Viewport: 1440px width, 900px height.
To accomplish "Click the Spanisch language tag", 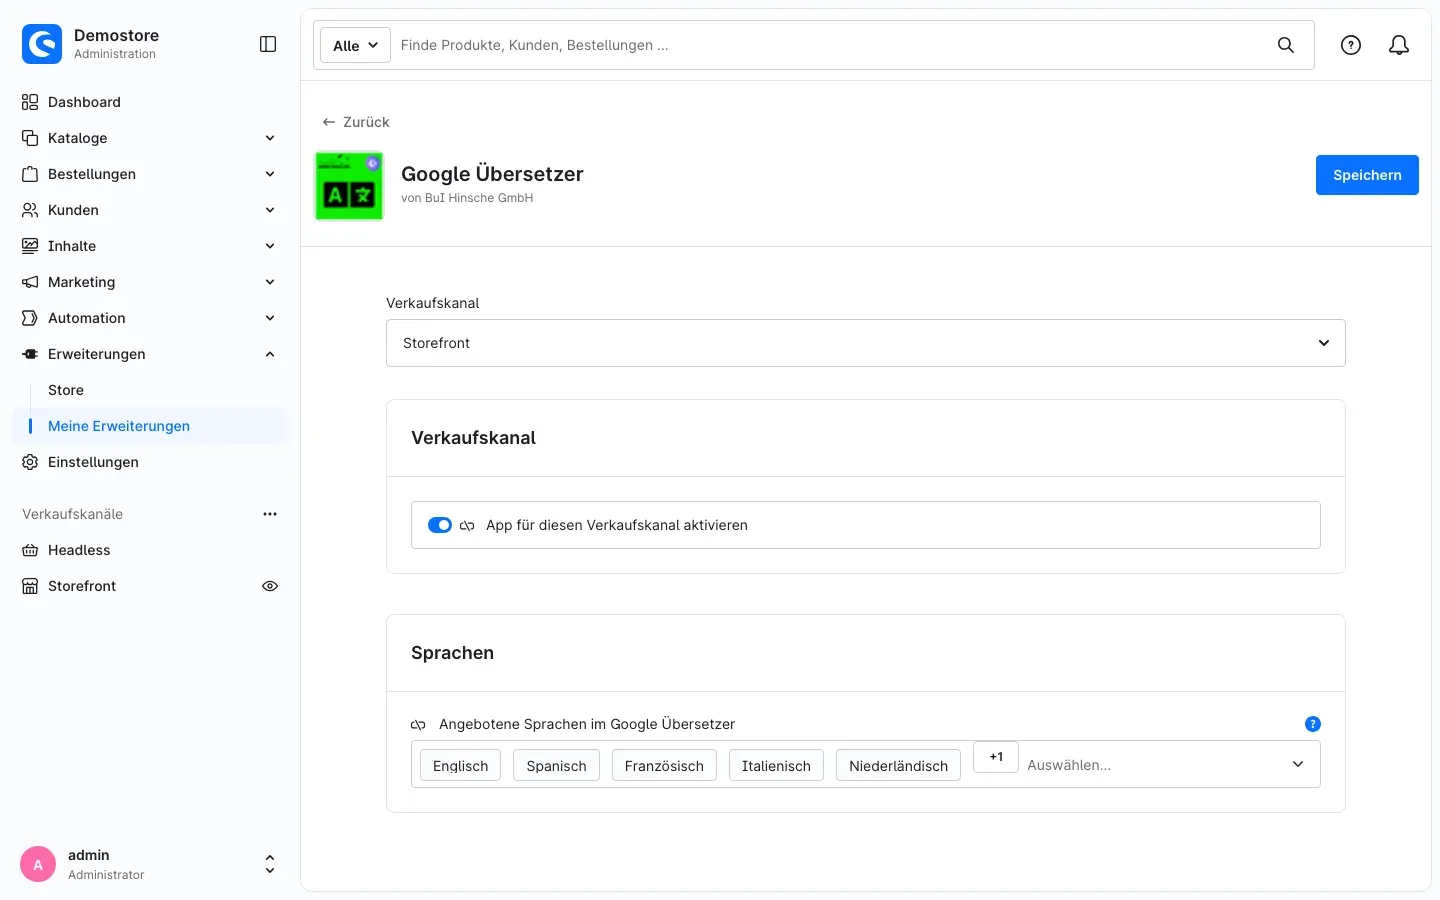I will click(556, 766).
